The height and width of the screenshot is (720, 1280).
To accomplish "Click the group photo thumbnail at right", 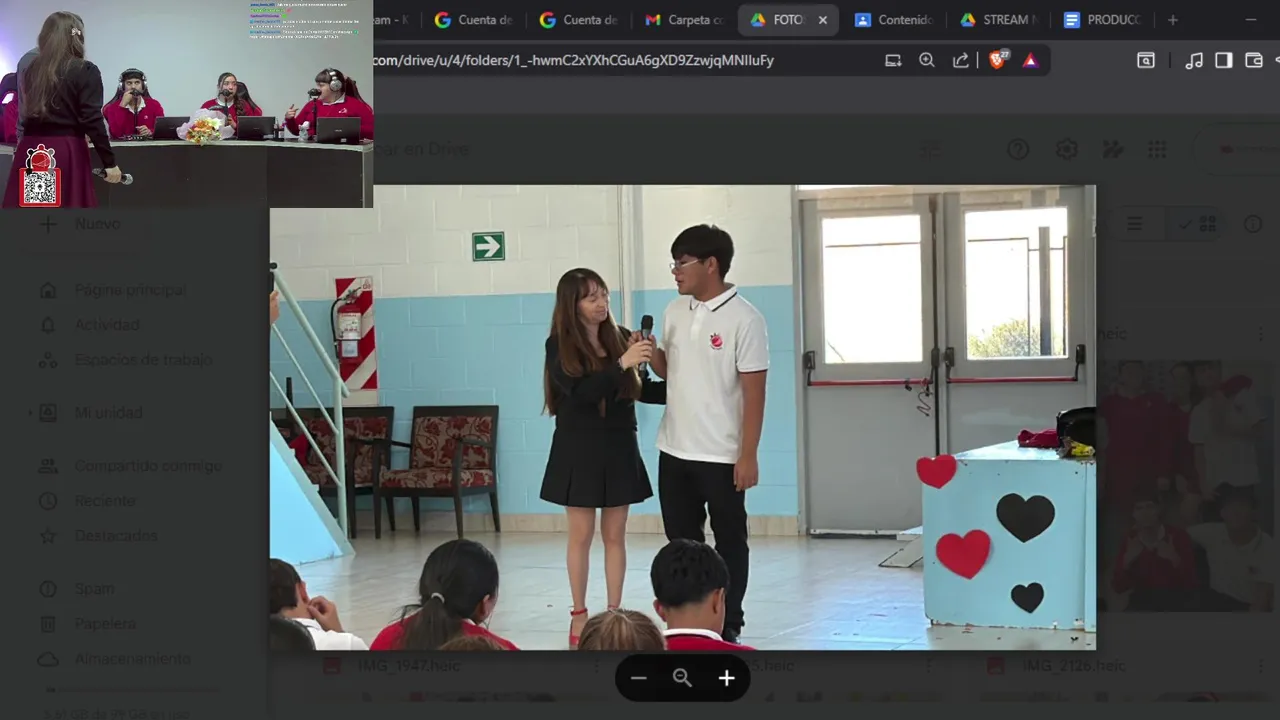I will coord(1187,485).
